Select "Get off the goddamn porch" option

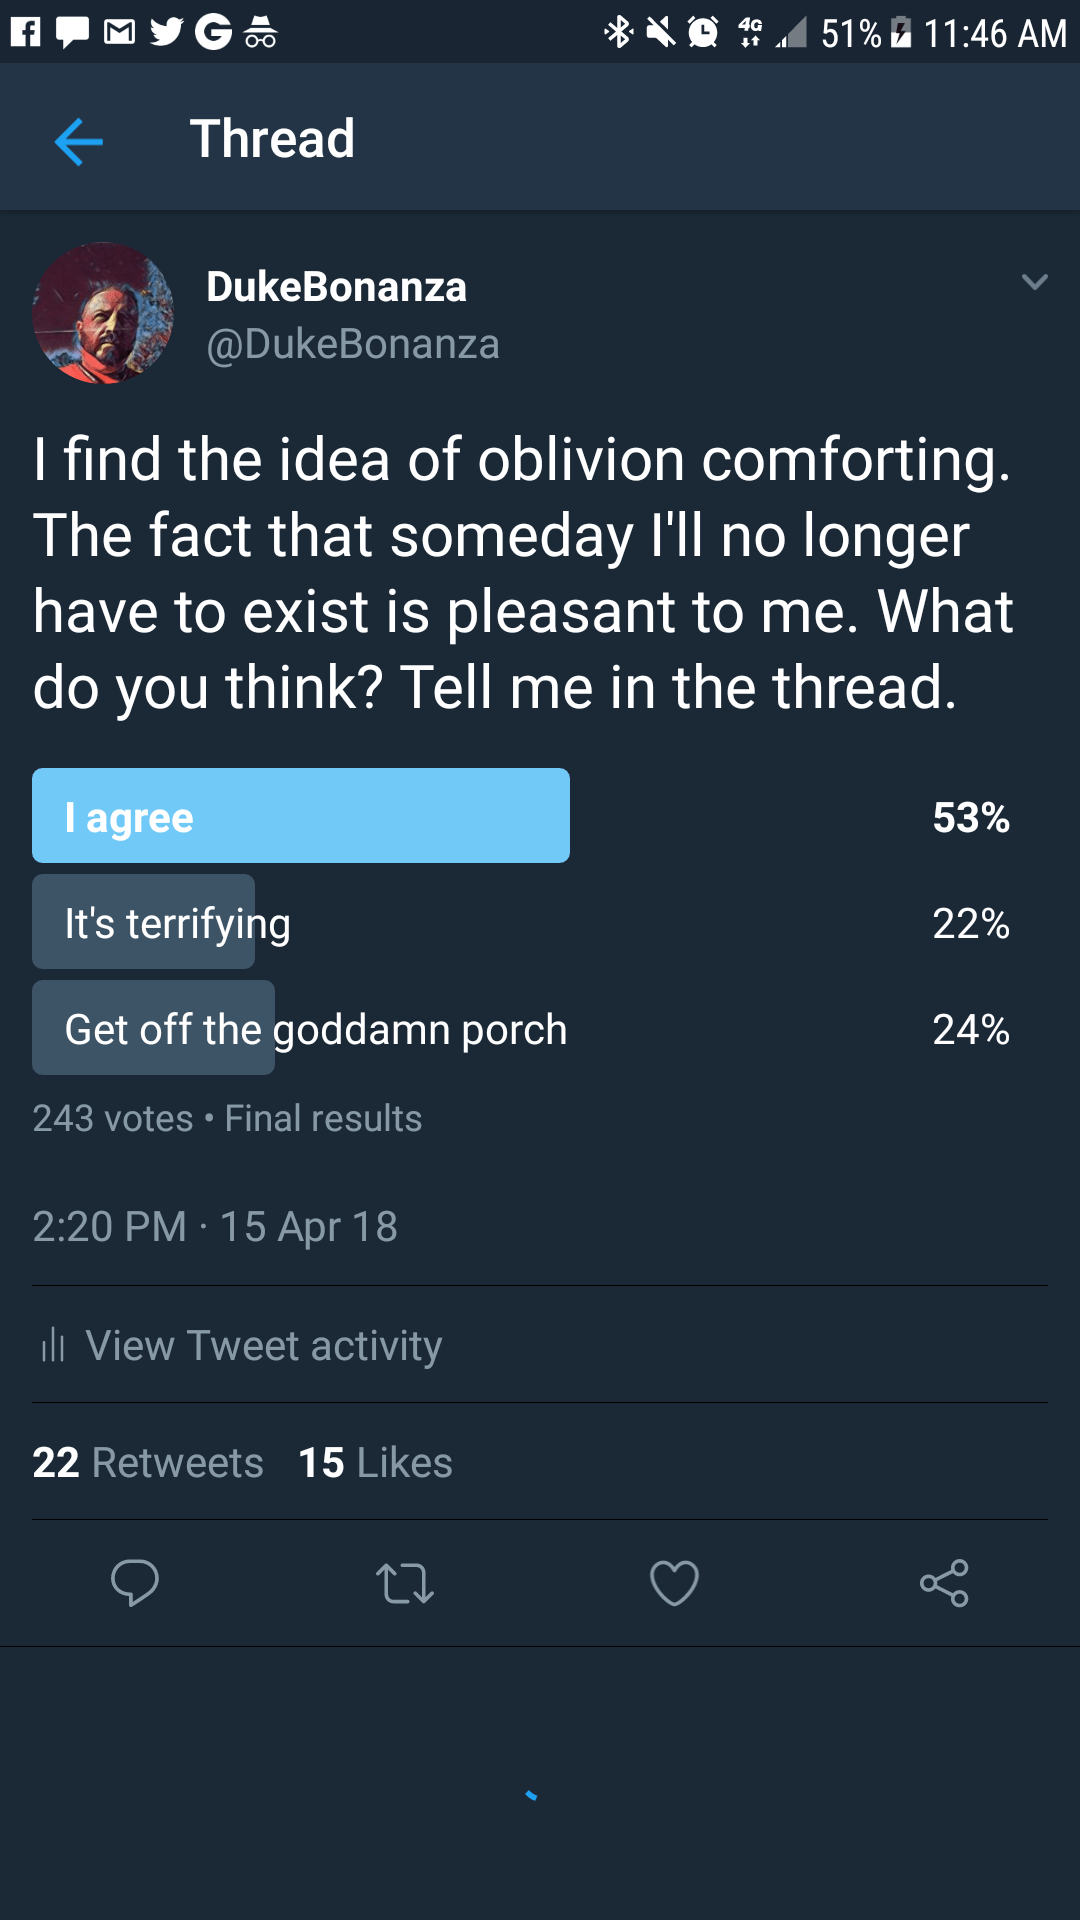[315, 1028]
